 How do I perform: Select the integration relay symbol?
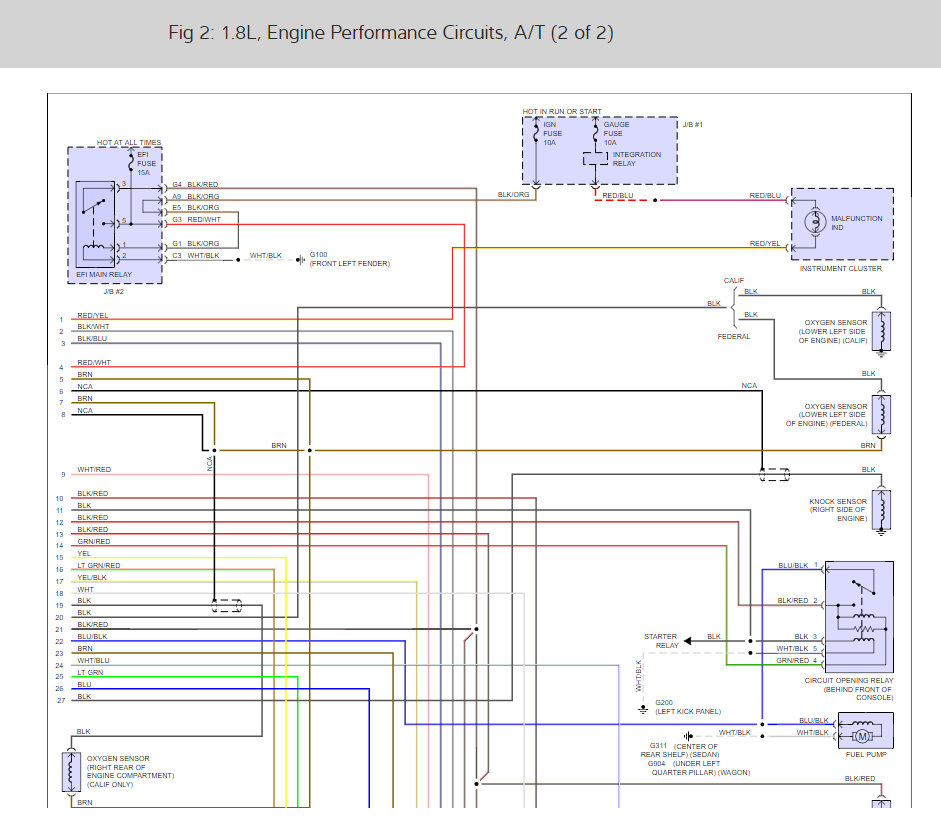click(595, 158)
